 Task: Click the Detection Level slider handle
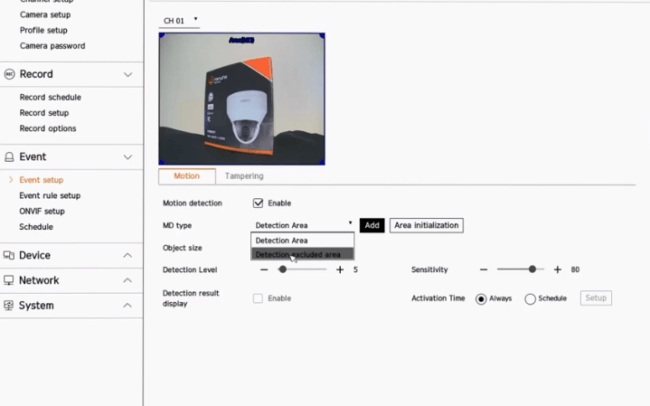tap(283, 270)
